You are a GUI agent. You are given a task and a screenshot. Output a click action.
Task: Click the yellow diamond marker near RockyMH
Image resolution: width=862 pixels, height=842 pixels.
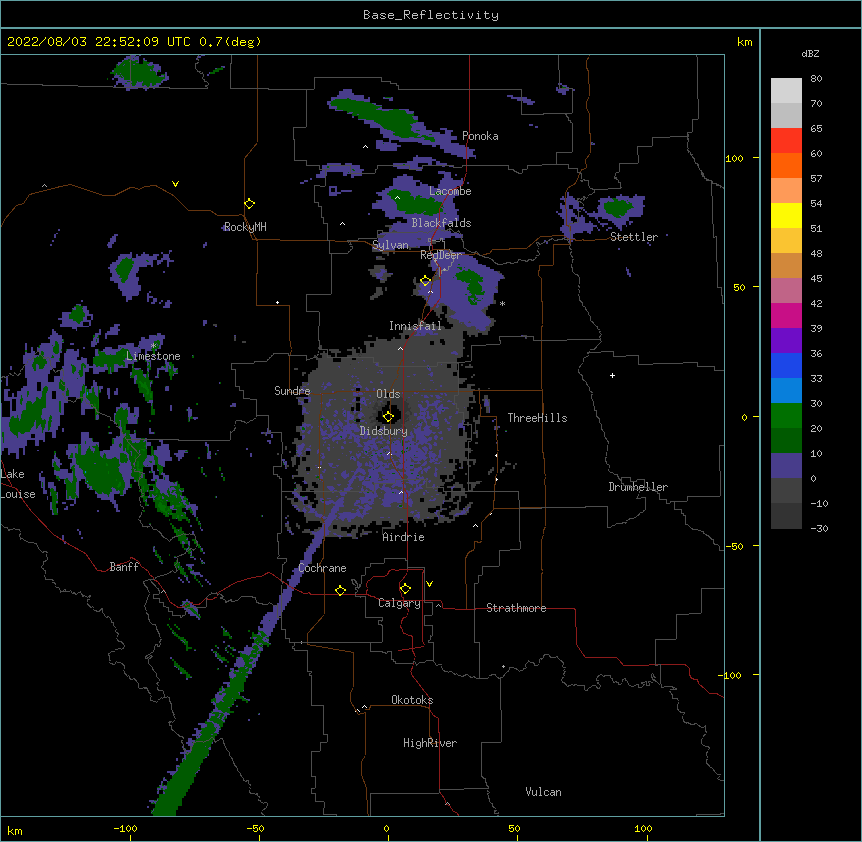[250, 204]
